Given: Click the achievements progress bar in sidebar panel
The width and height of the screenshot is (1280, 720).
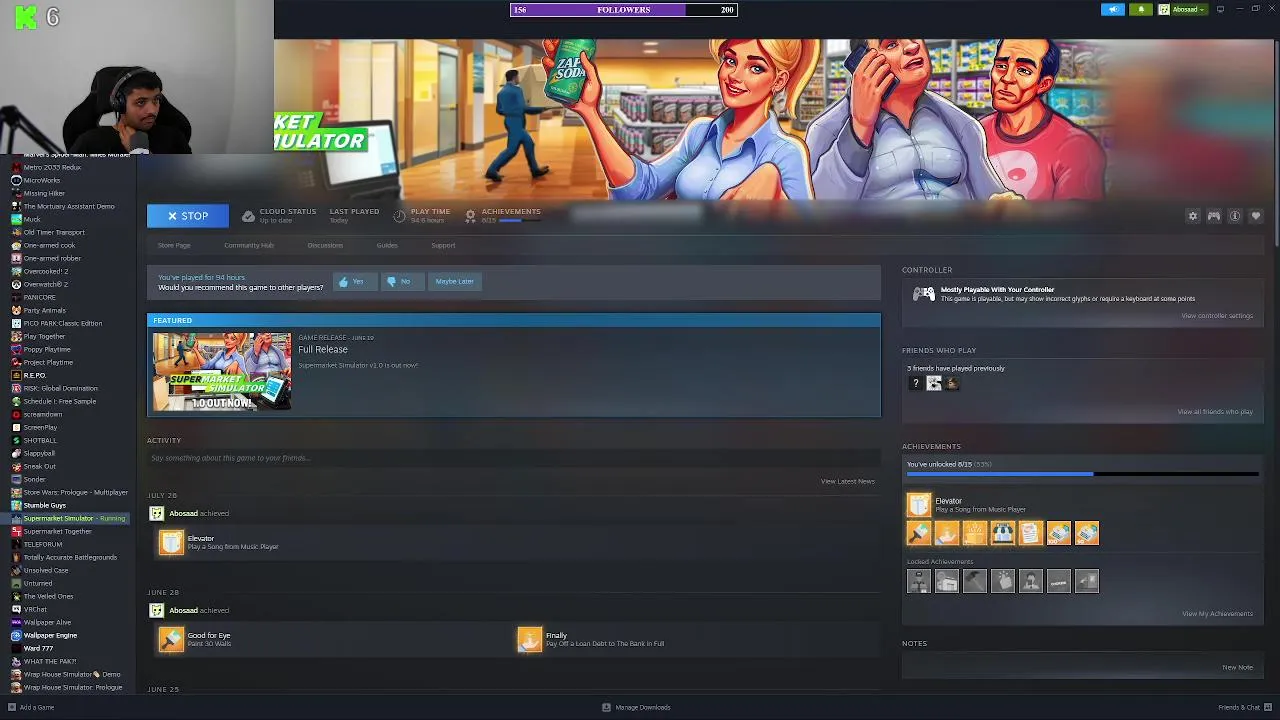Looking at the screenshot, I should click(1082, 474).
